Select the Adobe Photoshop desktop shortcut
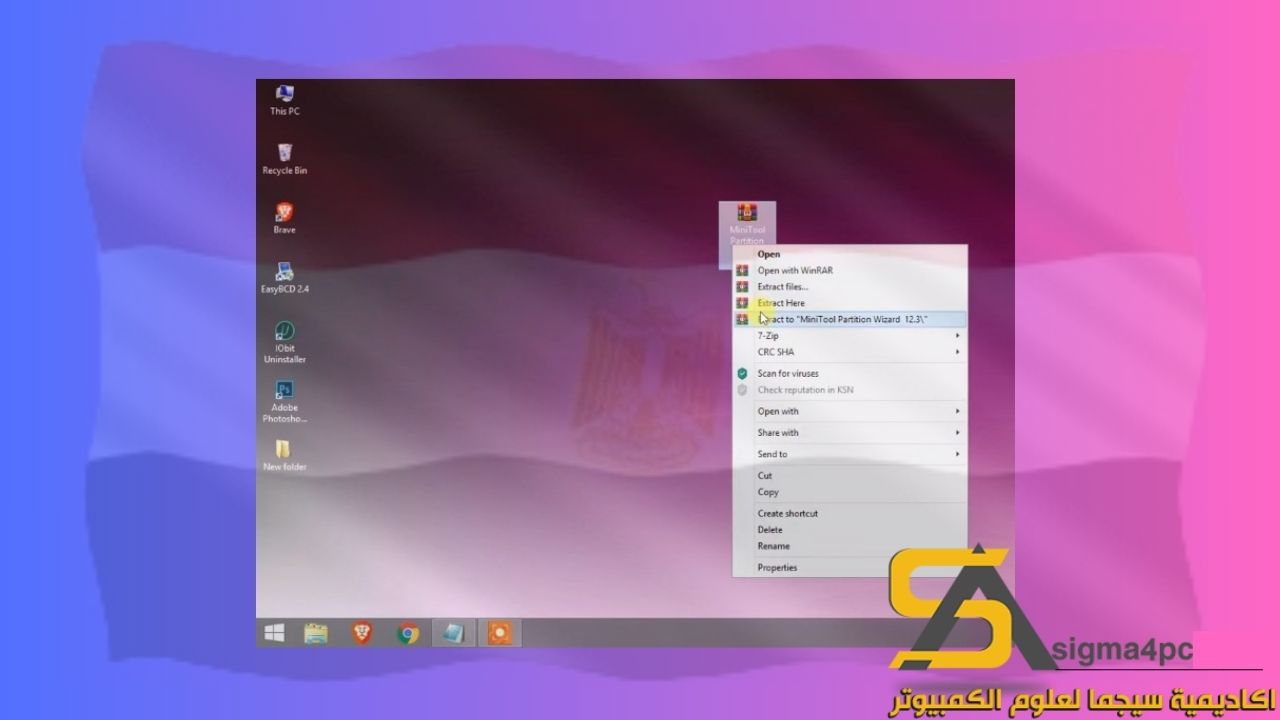The image size is (1280, 720). [x=284, y=402]
